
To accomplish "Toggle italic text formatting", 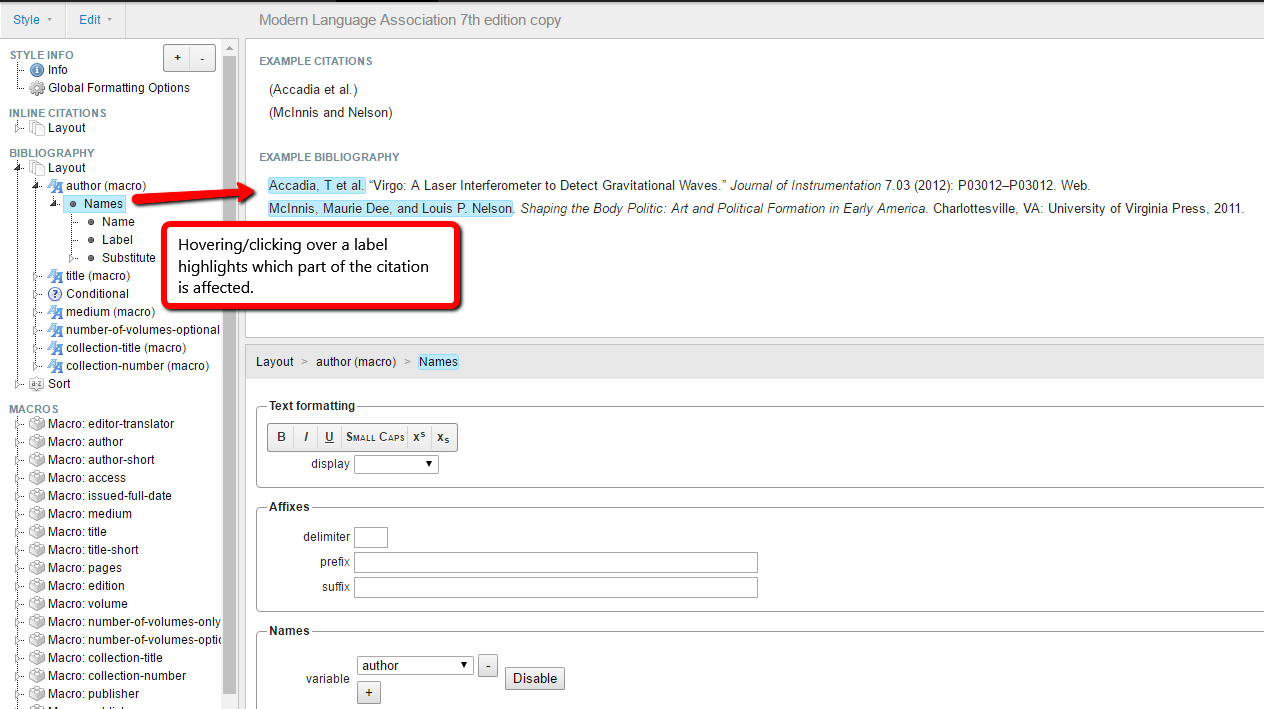I will [x=305, y=437].
